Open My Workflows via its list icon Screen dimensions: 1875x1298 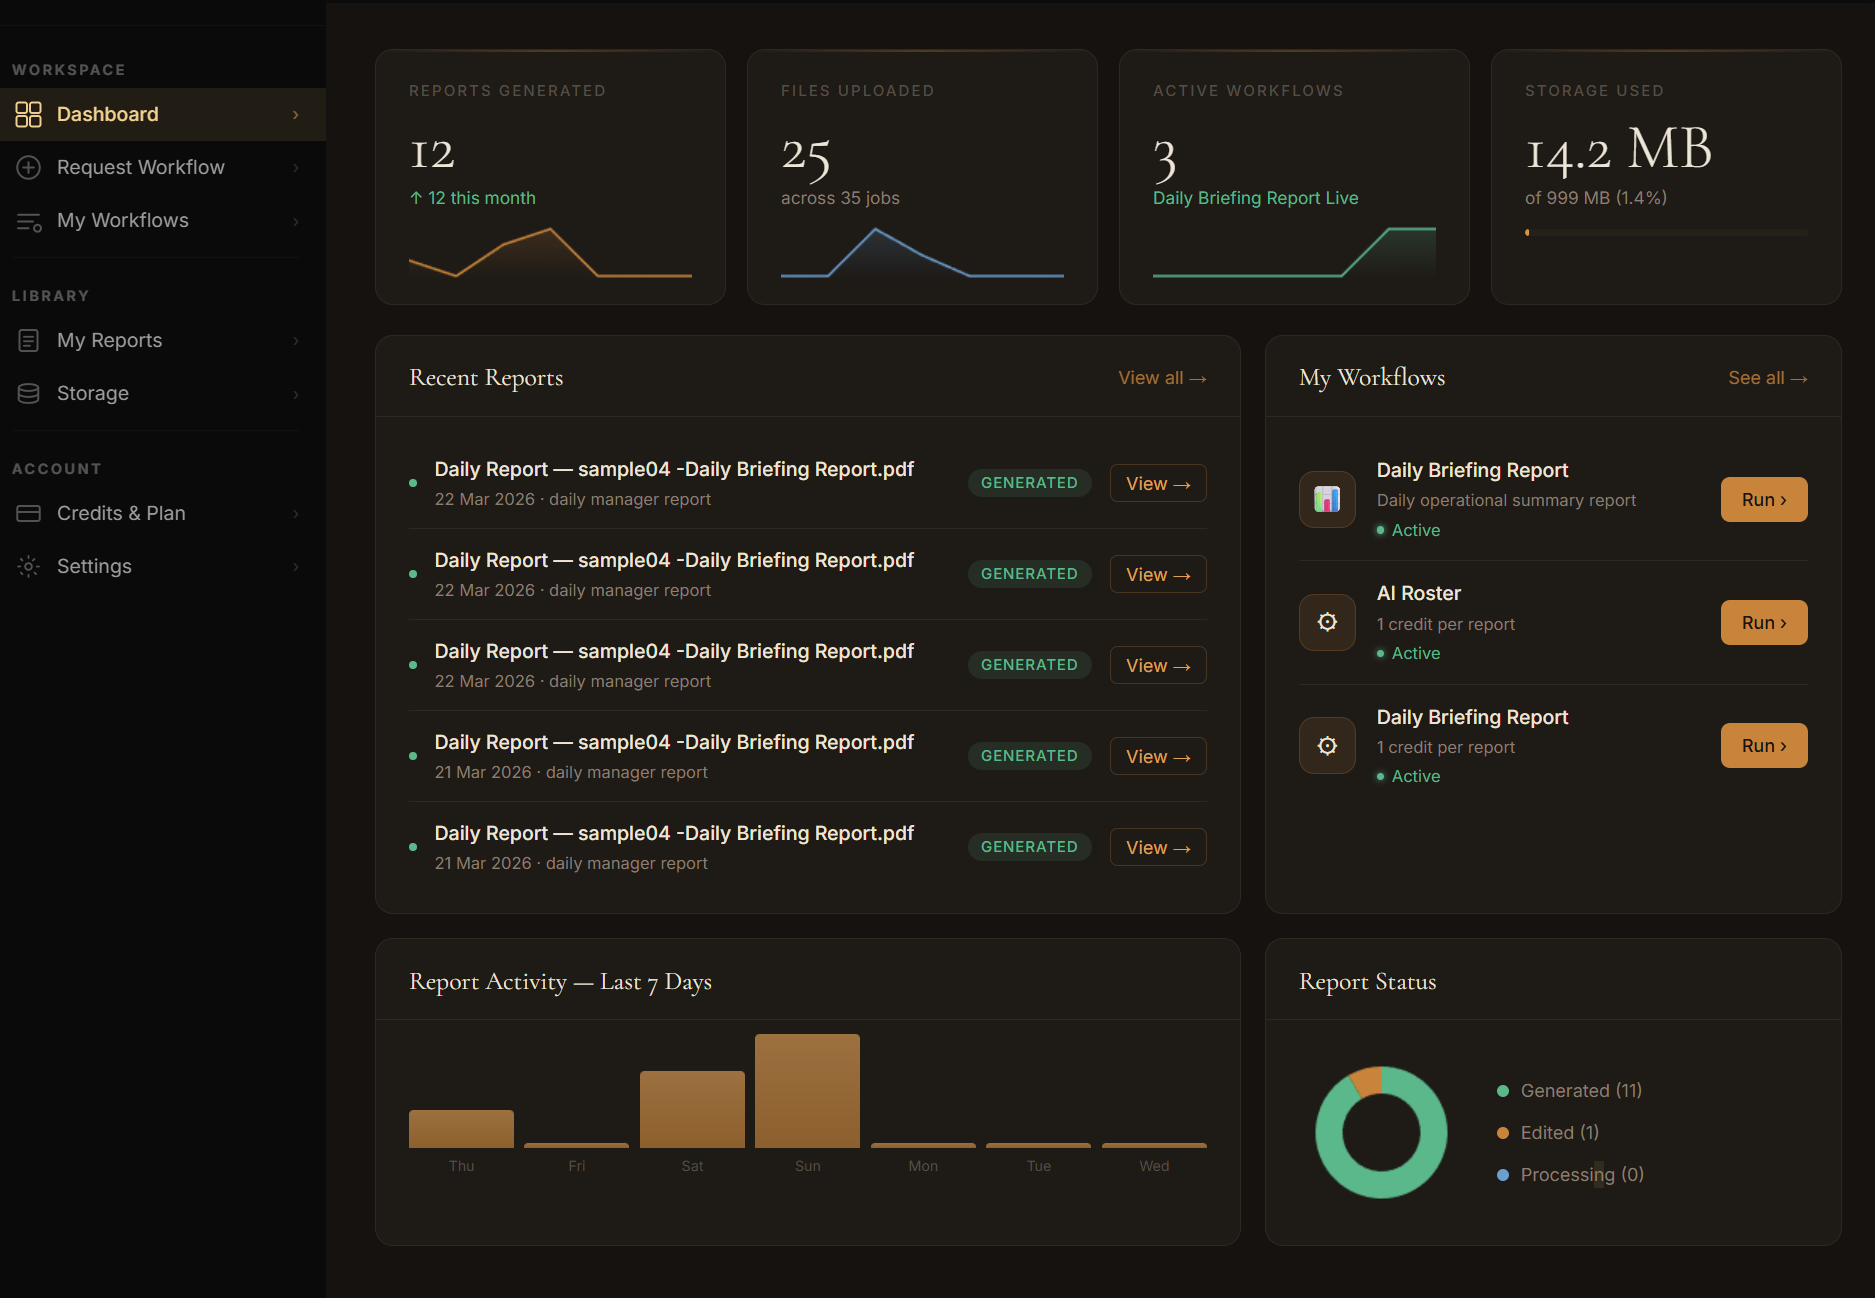click(29, 221)
